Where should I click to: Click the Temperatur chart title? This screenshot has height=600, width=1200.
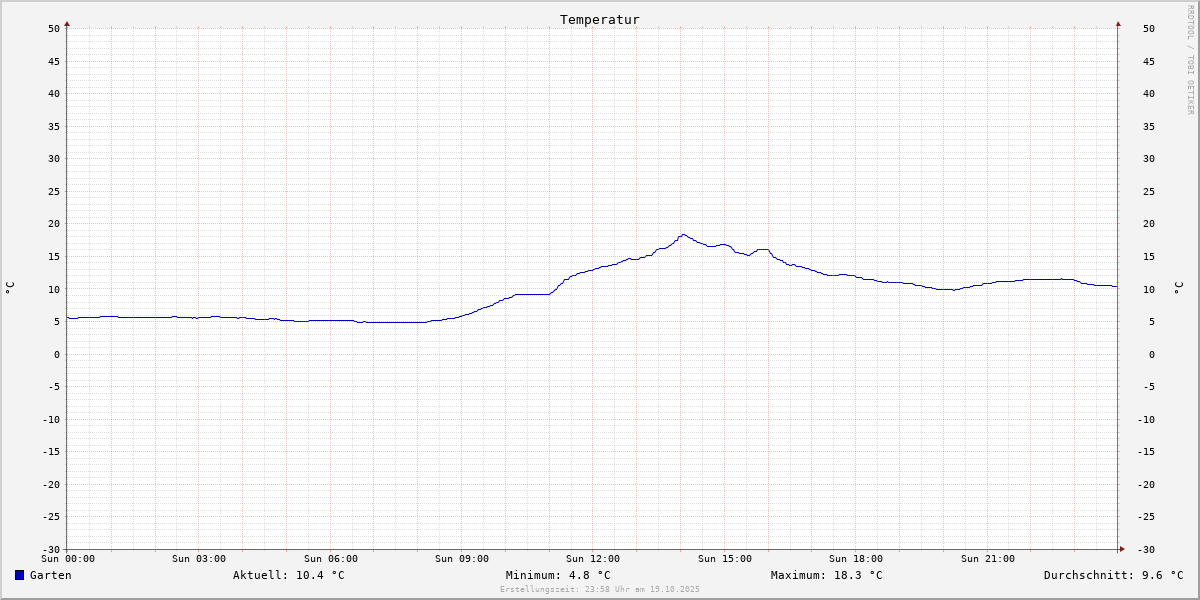tap(600, 19)
